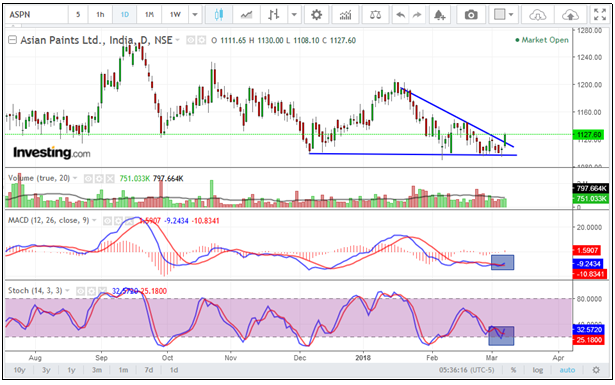Set date range to 3m
This screenshot has width=615, height=385.
click(97, 370)
